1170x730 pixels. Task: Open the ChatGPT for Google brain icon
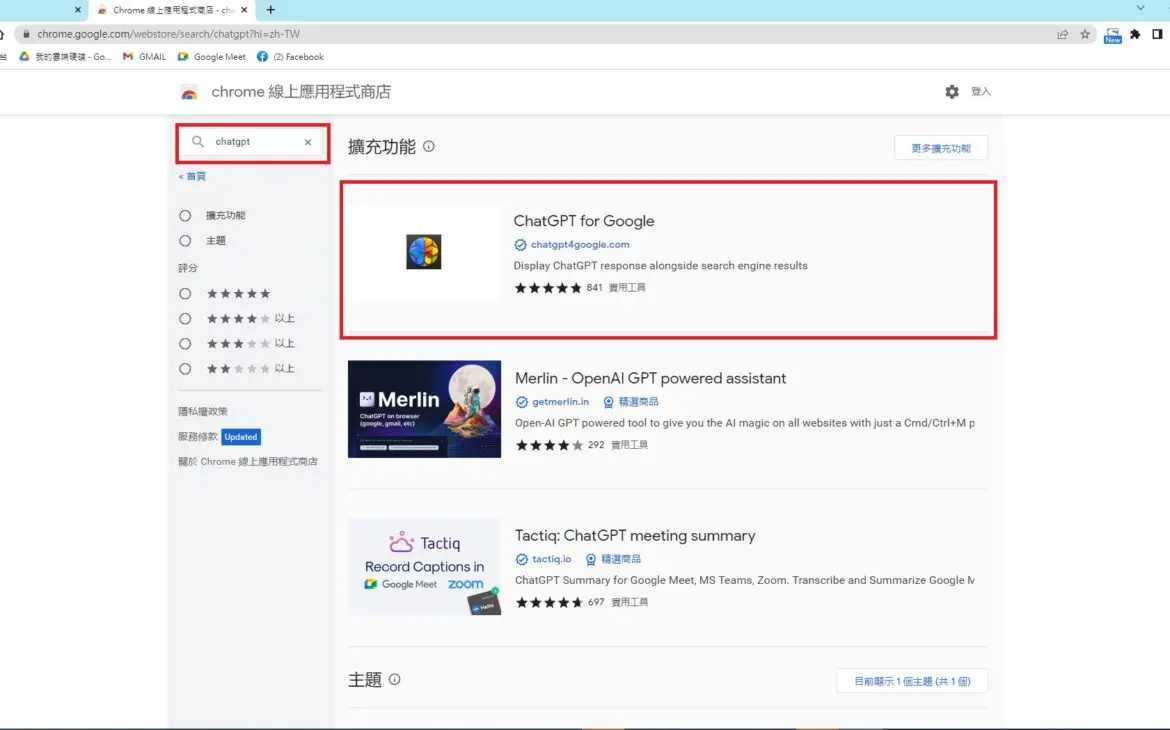click(x=423, y=252)
